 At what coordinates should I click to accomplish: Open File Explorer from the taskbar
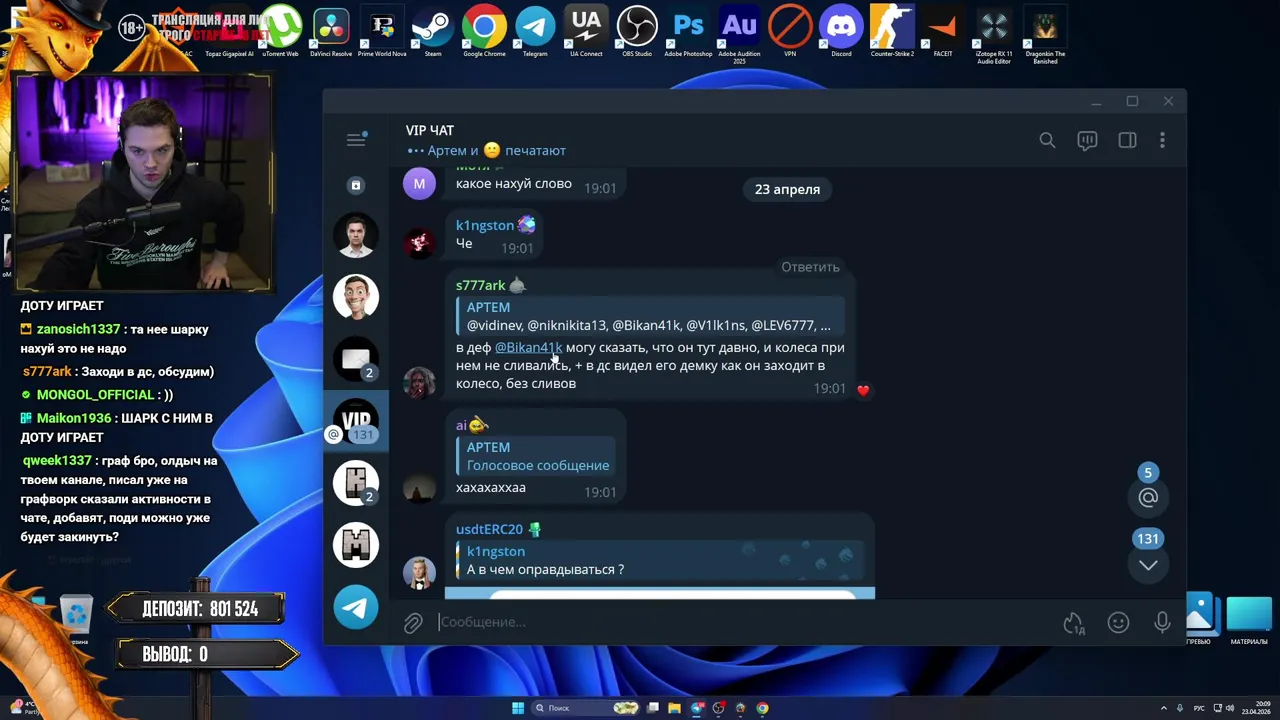pos(675,708)
